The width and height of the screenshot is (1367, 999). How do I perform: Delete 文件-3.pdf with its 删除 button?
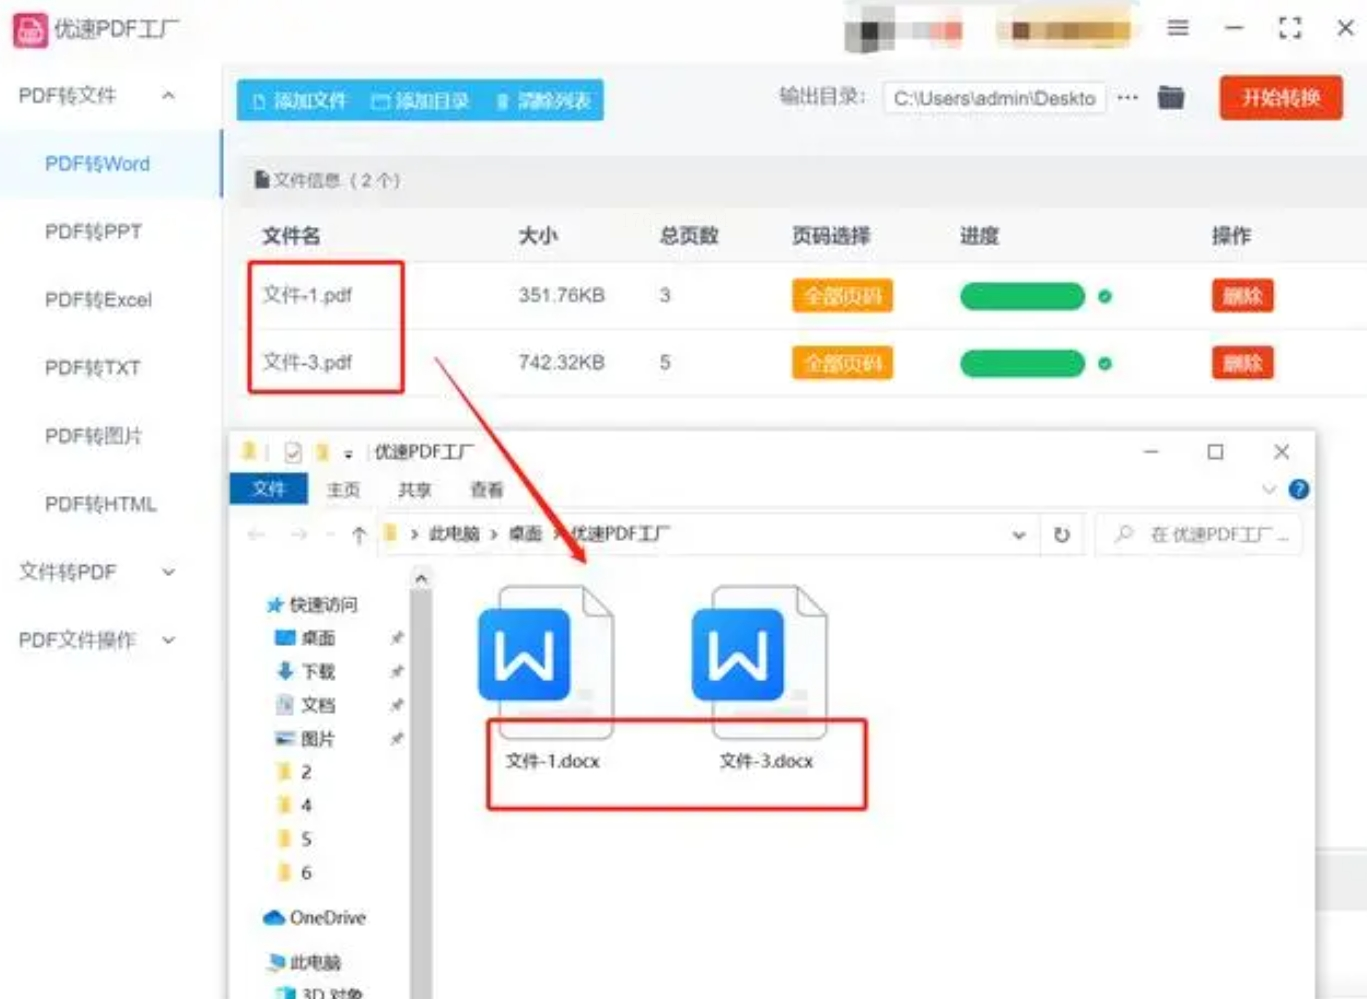pyautogui.click(x=1243, y=363)
